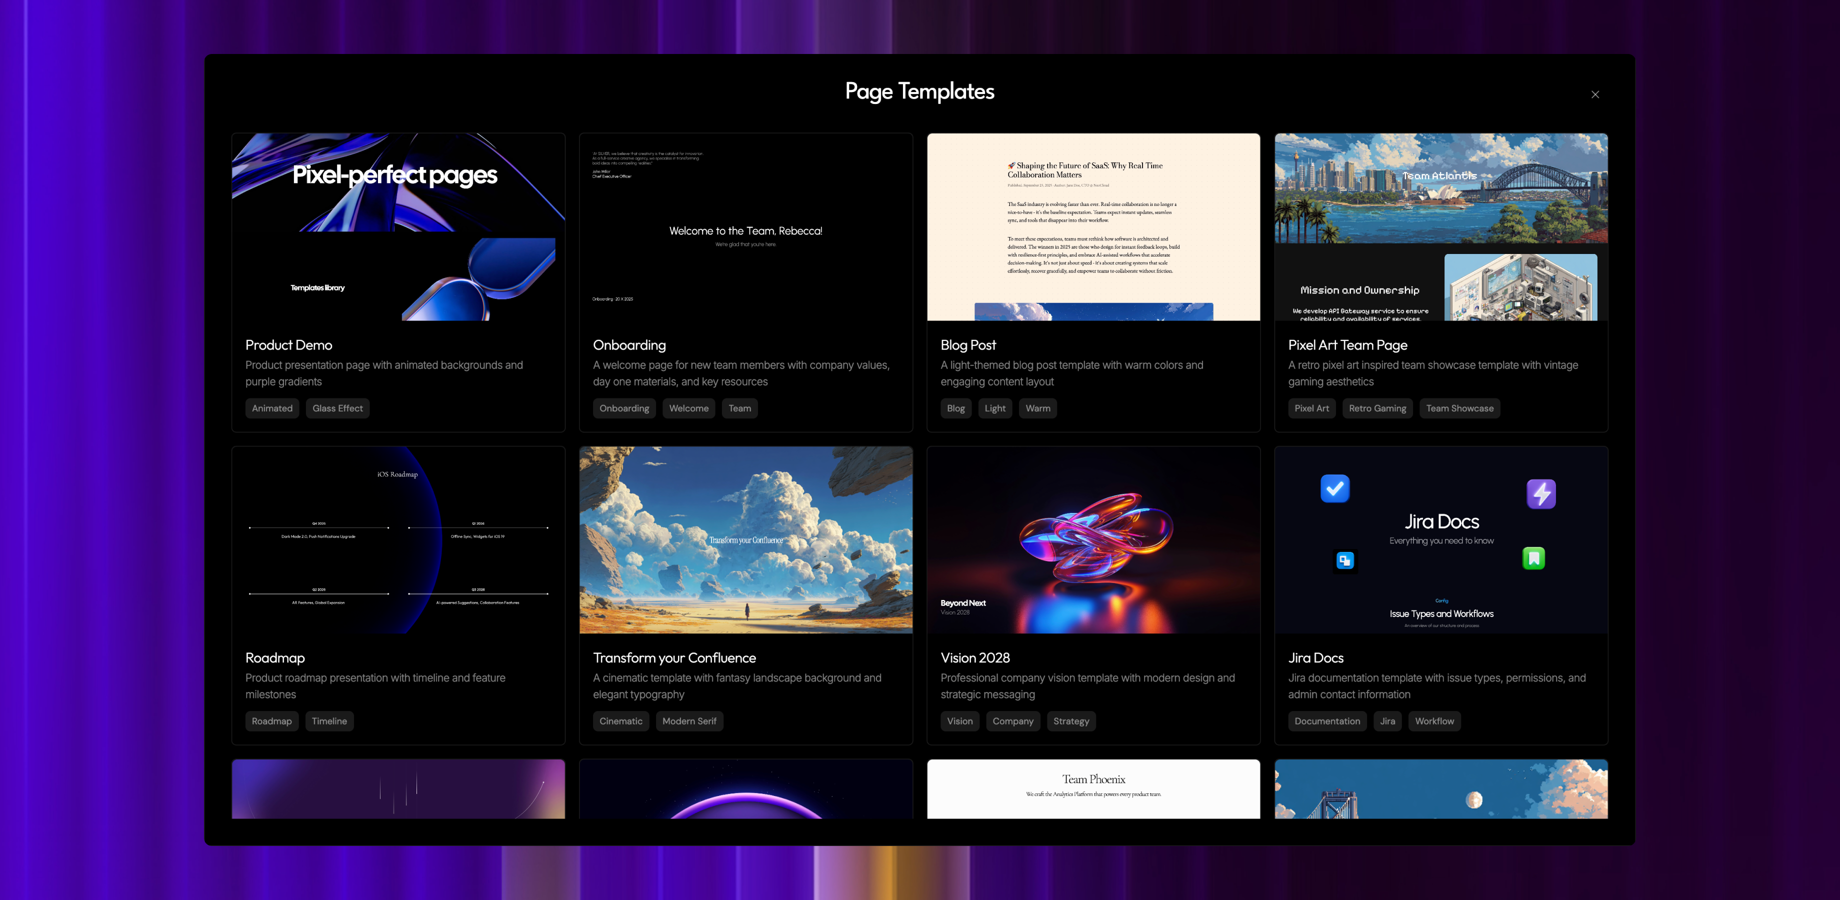
Task: Select the Warm tag under Blog Post
Action: pyautogui.click(x=1038, y=408)
